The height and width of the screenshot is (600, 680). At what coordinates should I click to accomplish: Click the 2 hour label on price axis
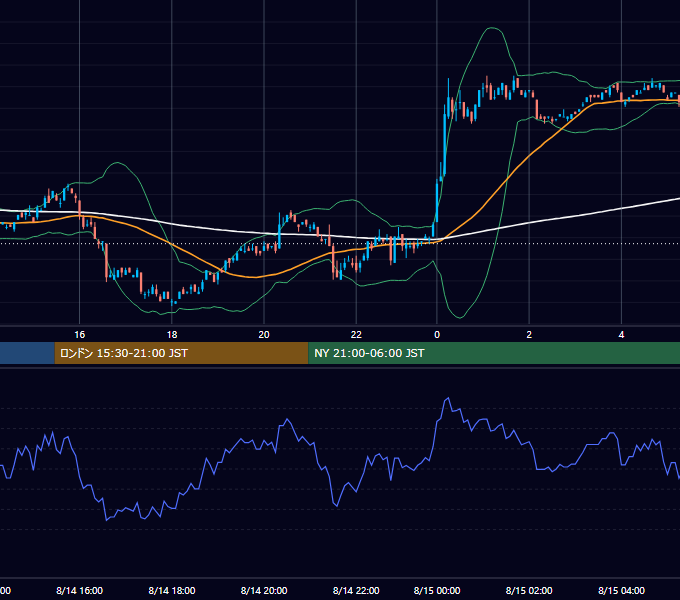pos(529,335)
